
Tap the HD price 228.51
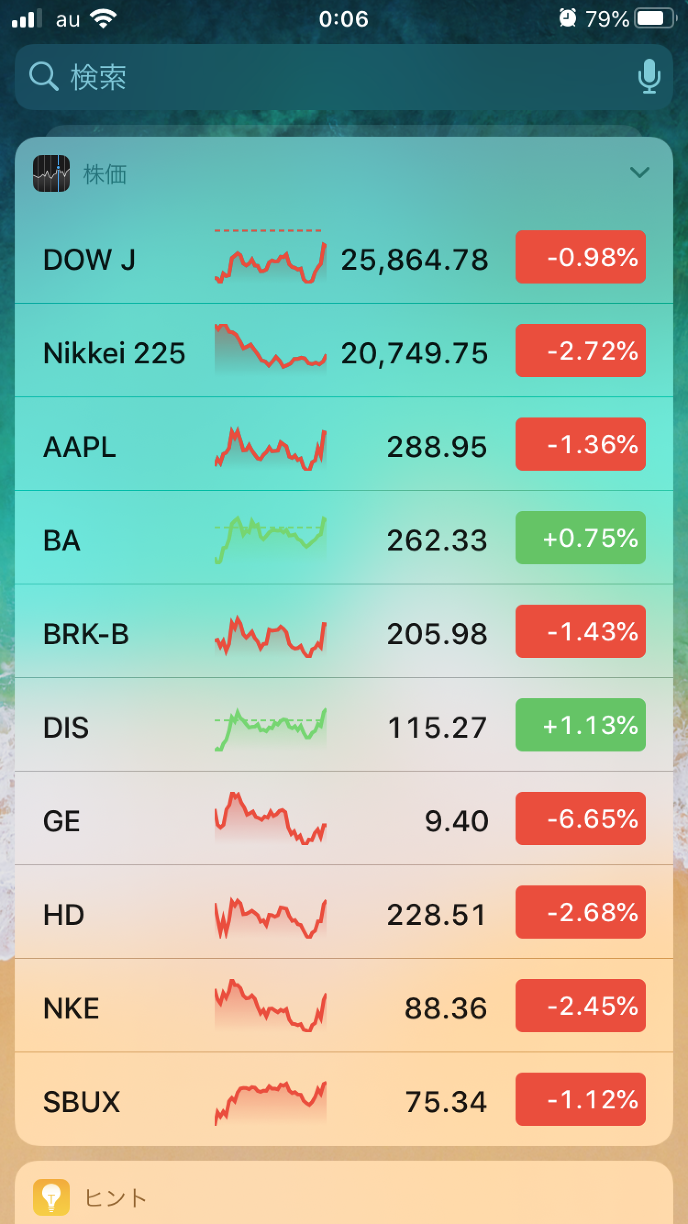coord(437,914)
